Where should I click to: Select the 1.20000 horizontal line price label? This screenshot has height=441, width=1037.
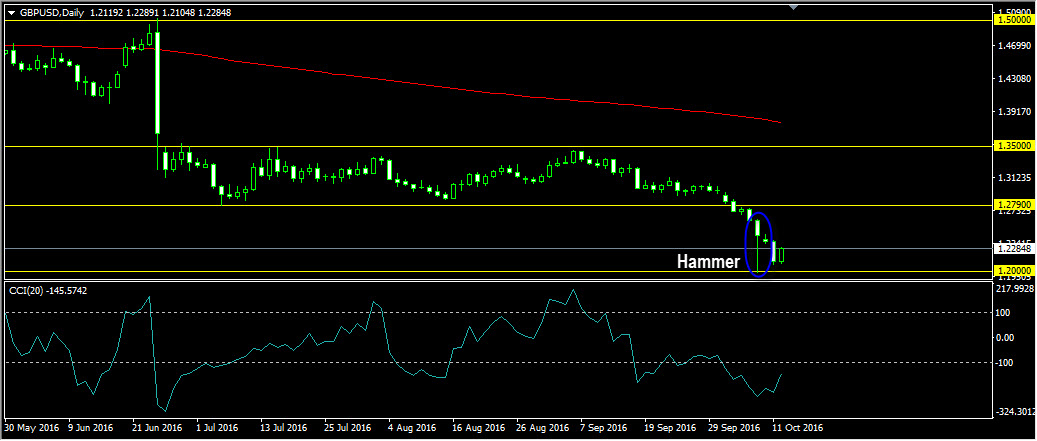(1014, 271)
